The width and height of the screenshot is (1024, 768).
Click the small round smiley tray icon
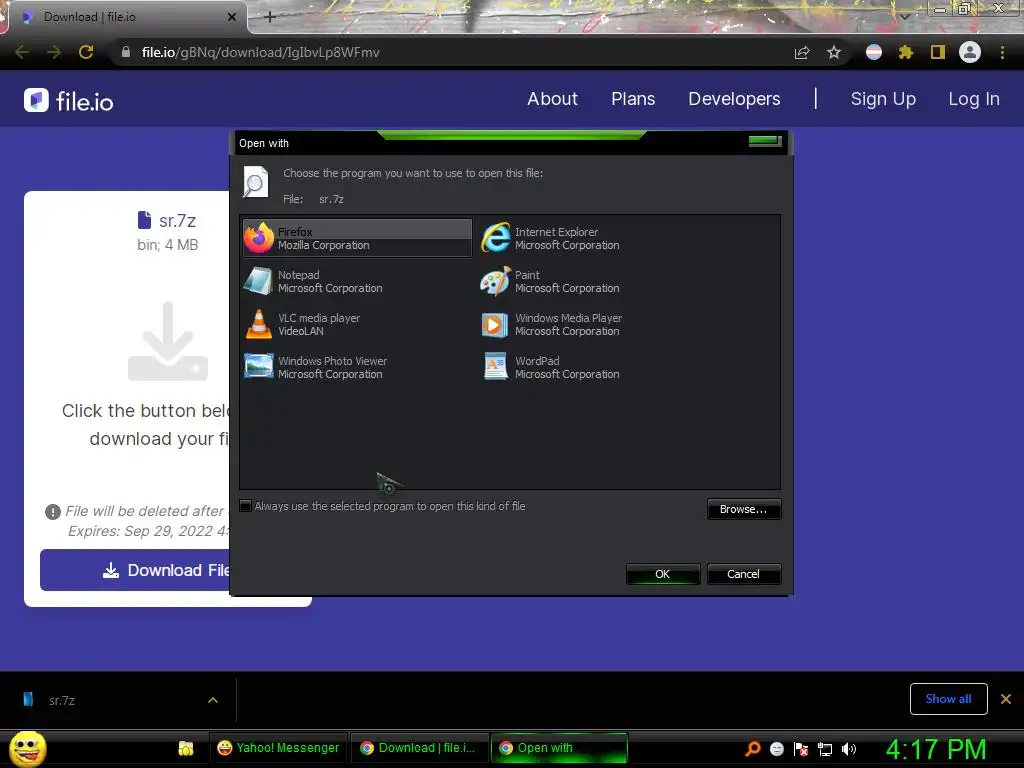click(776, 748)
